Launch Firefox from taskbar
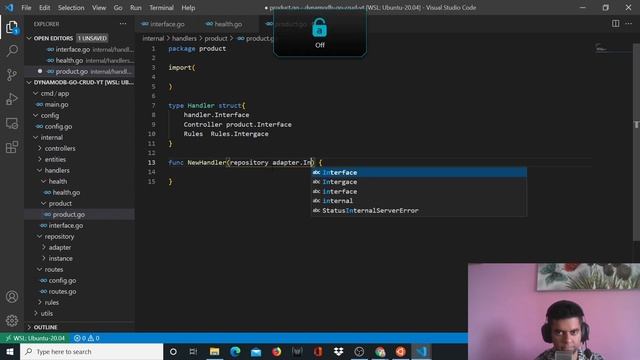 (x=276, y=351)
